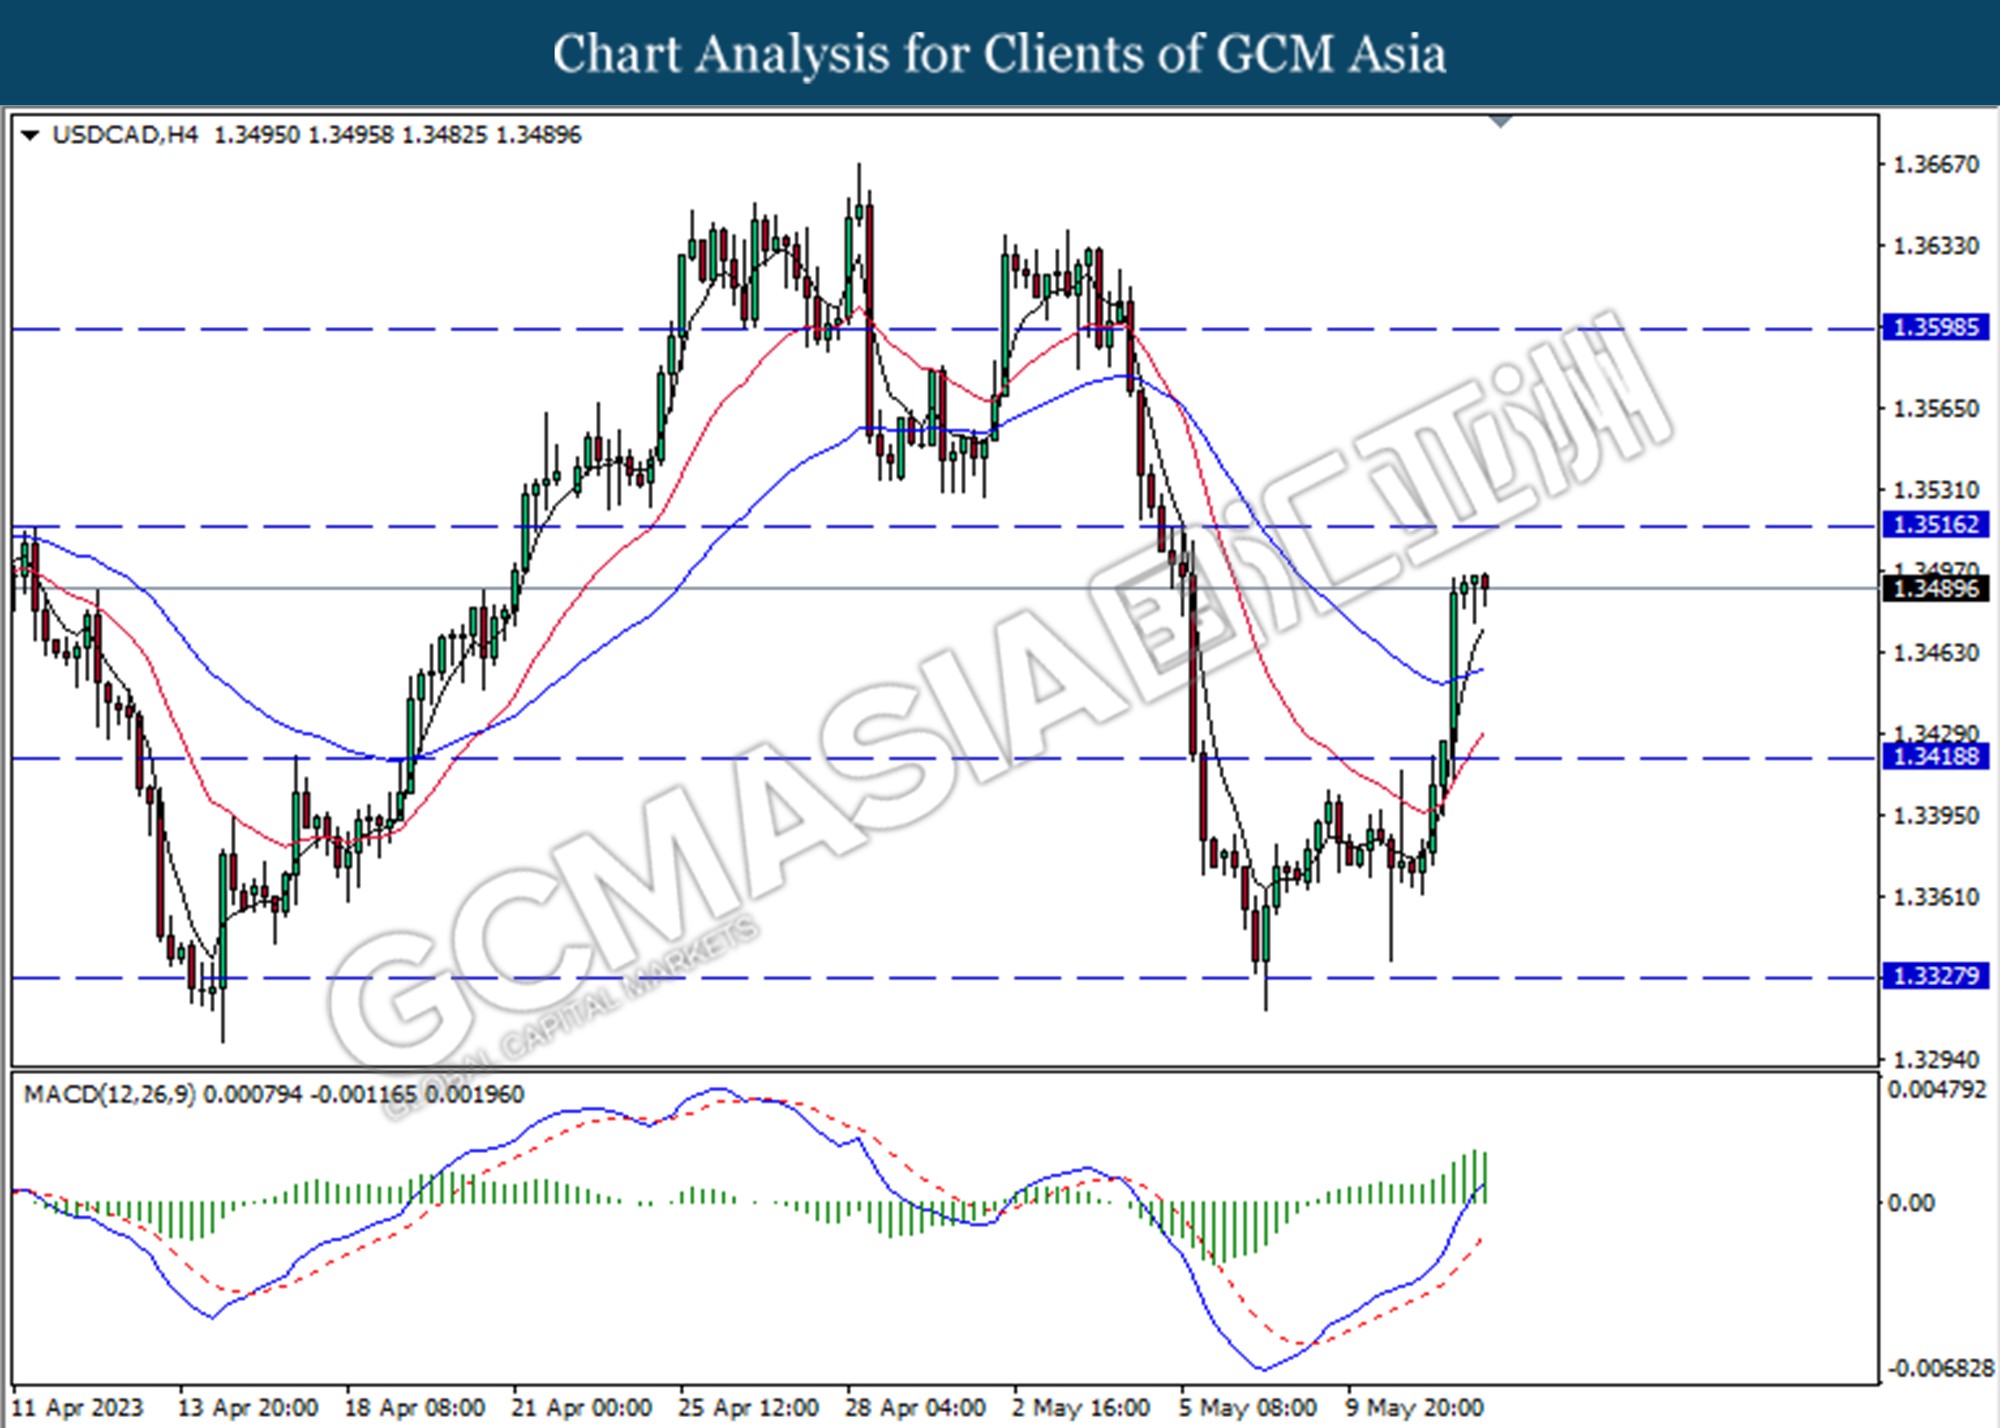Click the 18 Apr 08:00 time label
2000x1428 pixels.
(414, 1407)
